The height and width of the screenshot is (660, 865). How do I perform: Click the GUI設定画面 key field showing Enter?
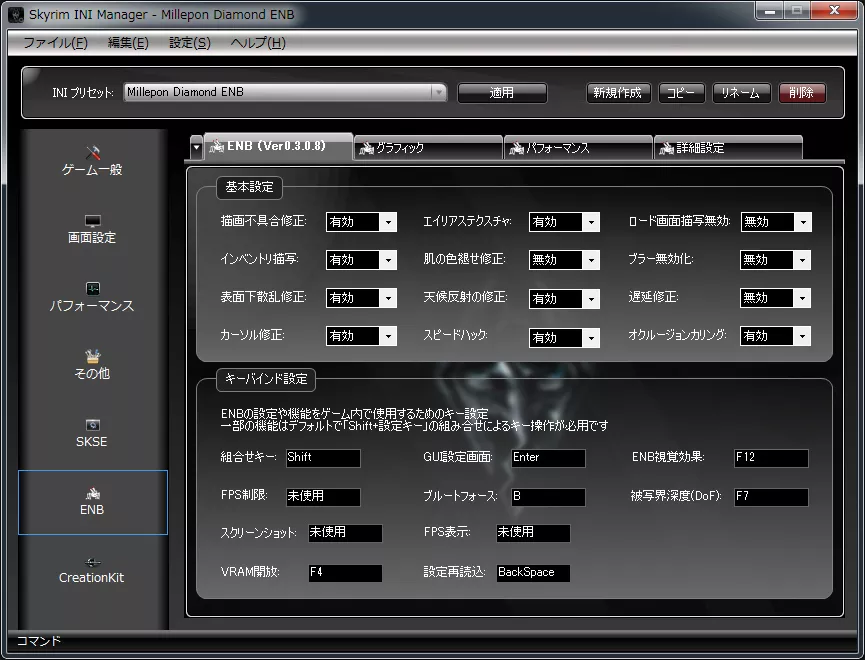(548, 458)
